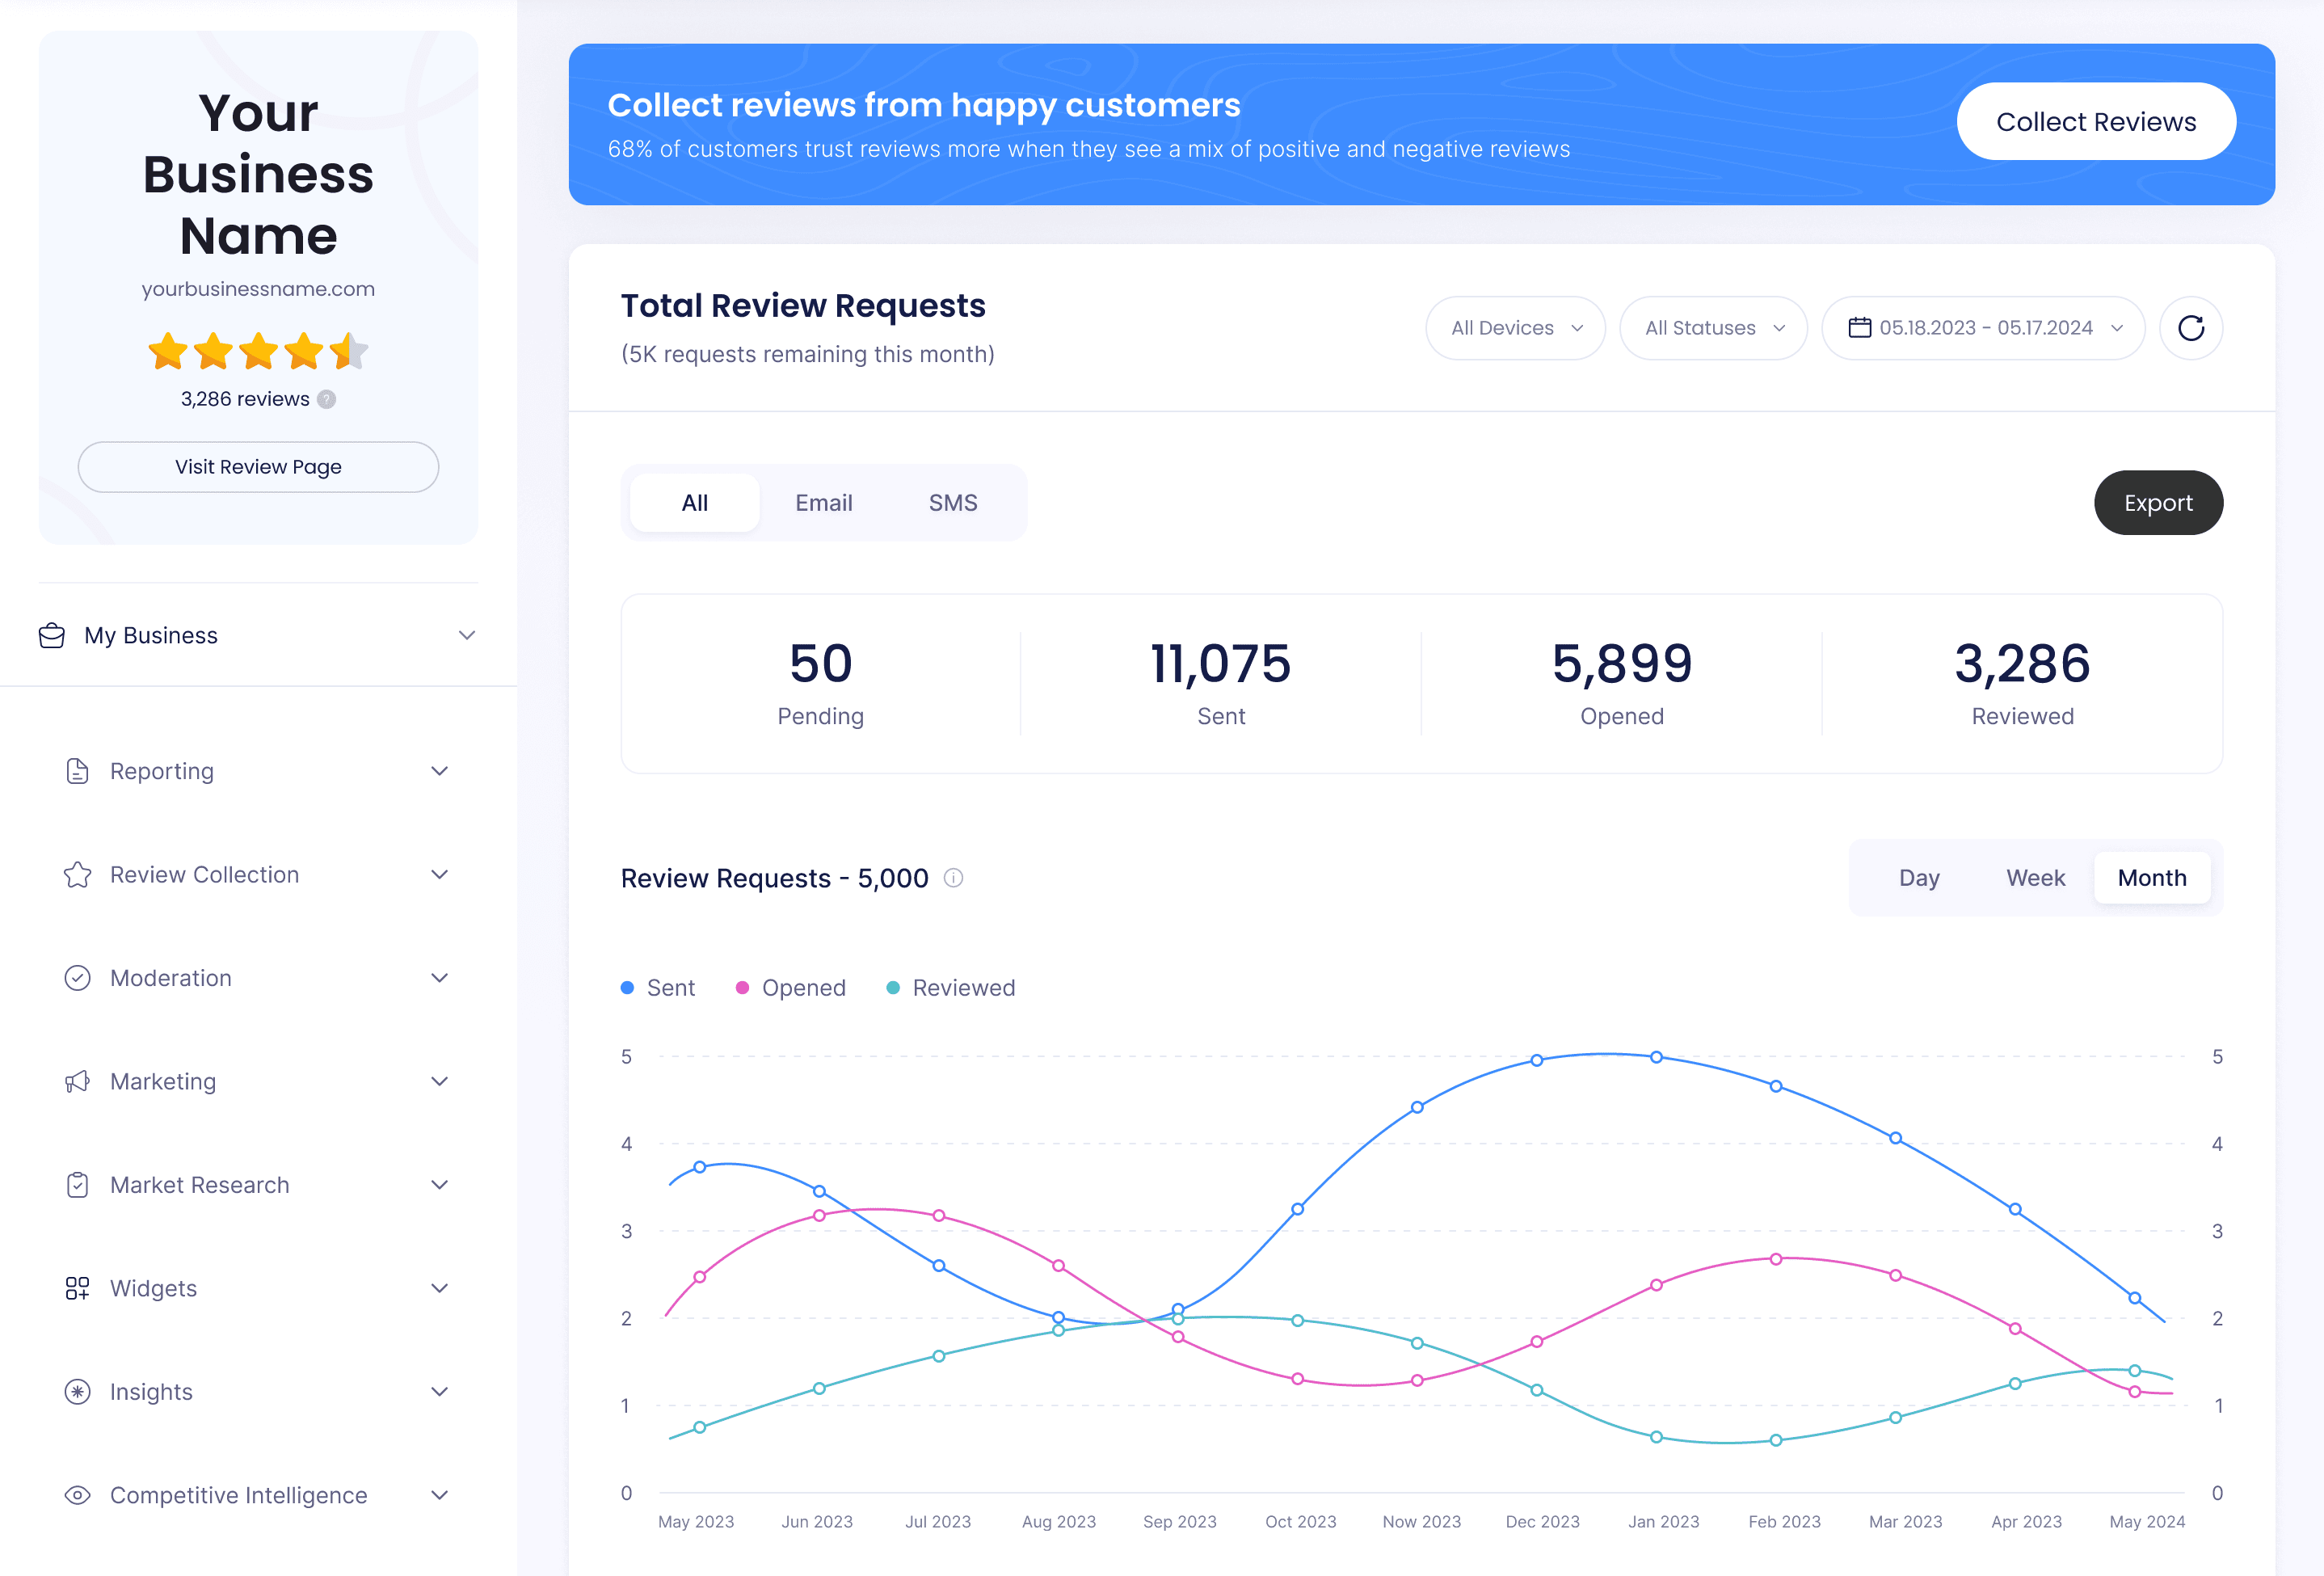Screen dimensions: 2324x1576
Task: Switch to the SMS tab
Action: (952, 503)
